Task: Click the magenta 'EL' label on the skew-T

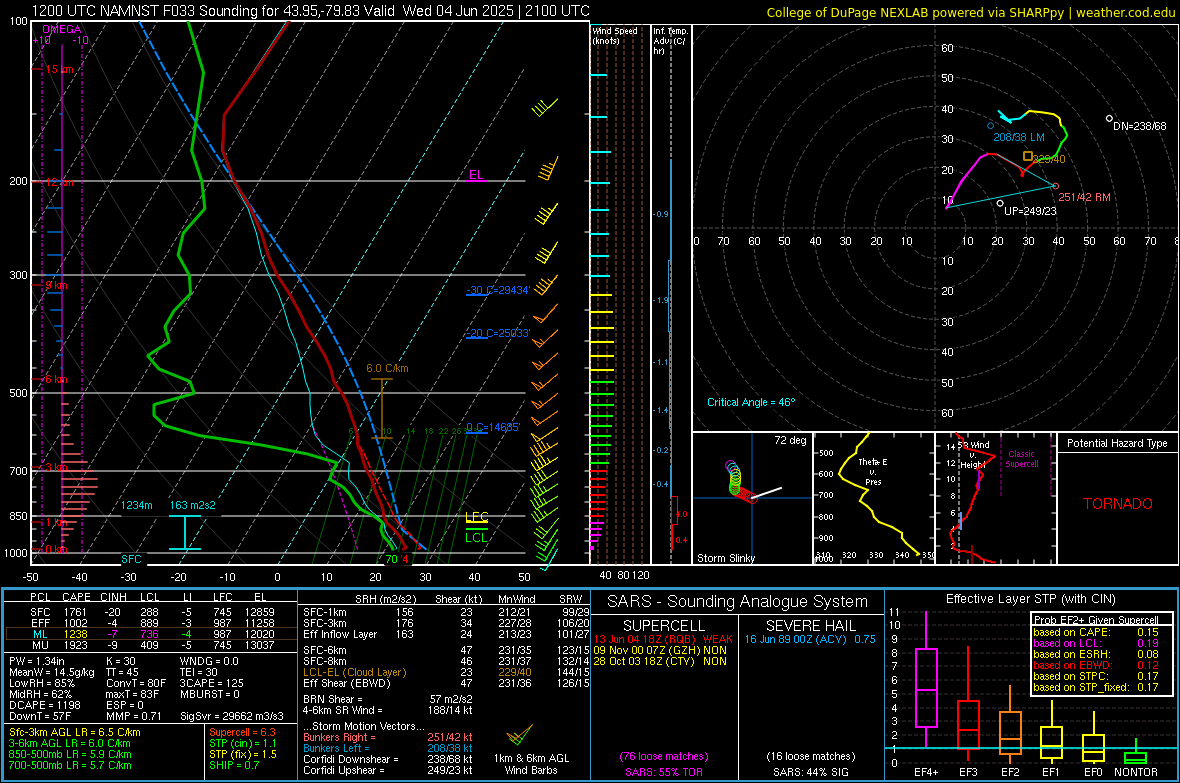Action: (476, 175)
